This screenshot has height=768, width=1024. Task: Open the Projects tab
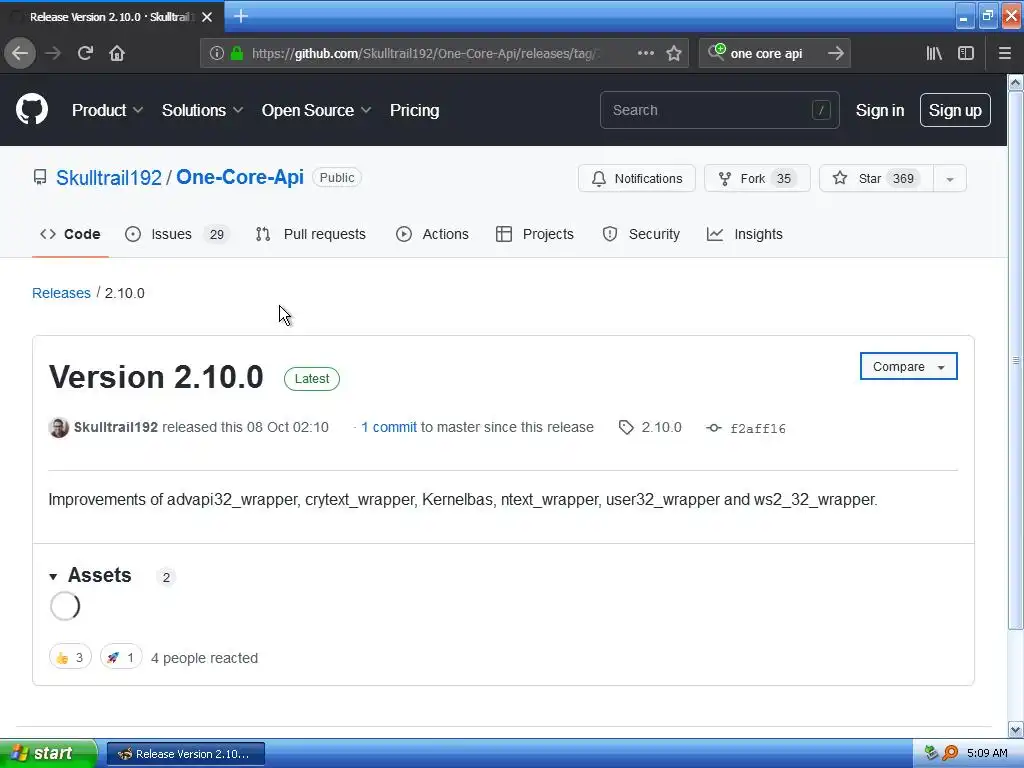(x=535, y=234)
